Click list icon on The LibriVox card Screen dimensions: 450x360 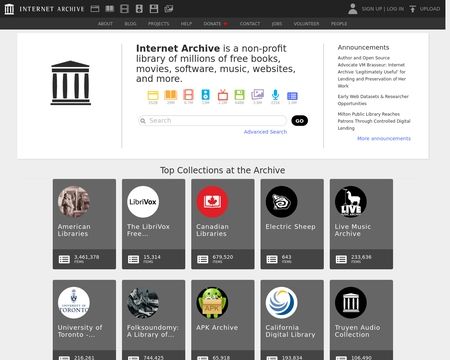pos(133,259)
